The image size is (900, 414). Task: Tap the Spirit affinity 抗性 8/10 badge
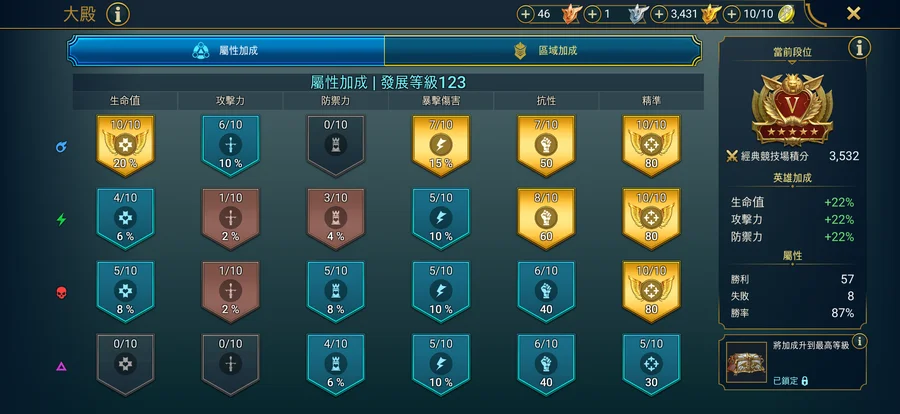pyautogui.click(x=546, y=219)
